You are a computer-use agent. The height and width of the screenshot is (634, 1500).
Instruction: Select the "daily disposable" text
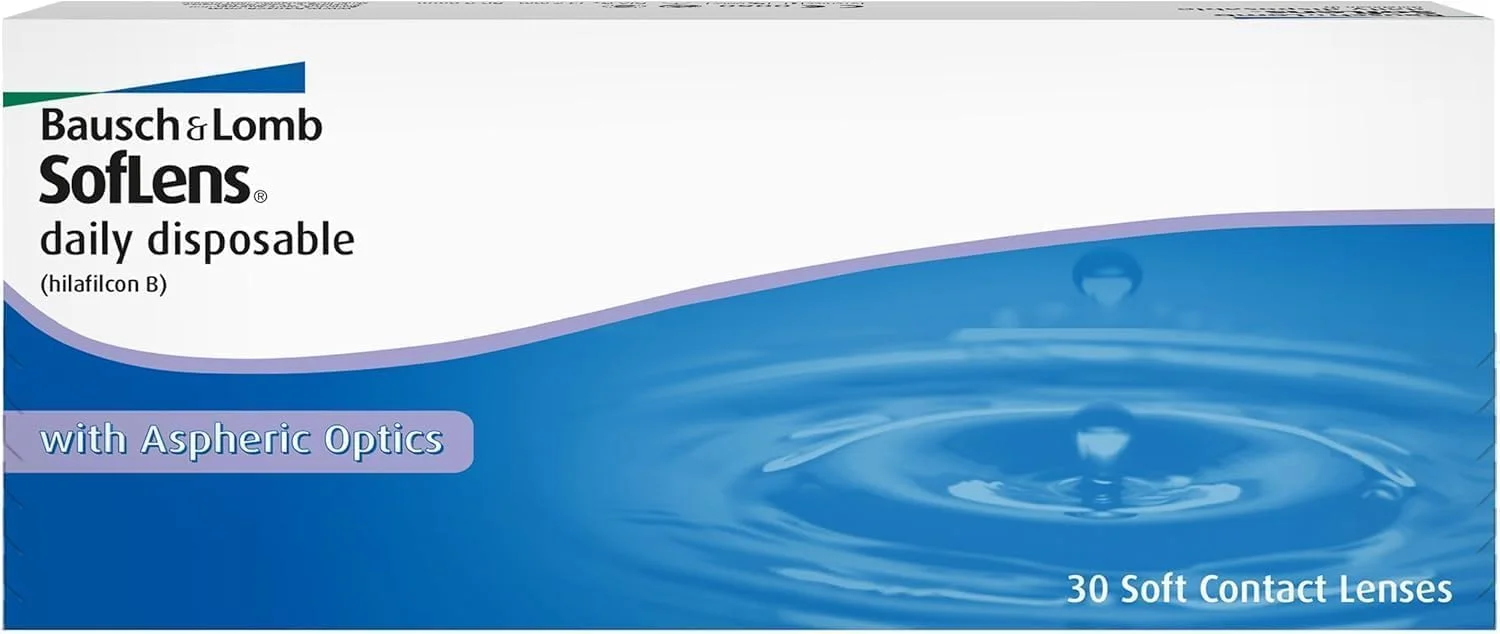coord(197,241)
